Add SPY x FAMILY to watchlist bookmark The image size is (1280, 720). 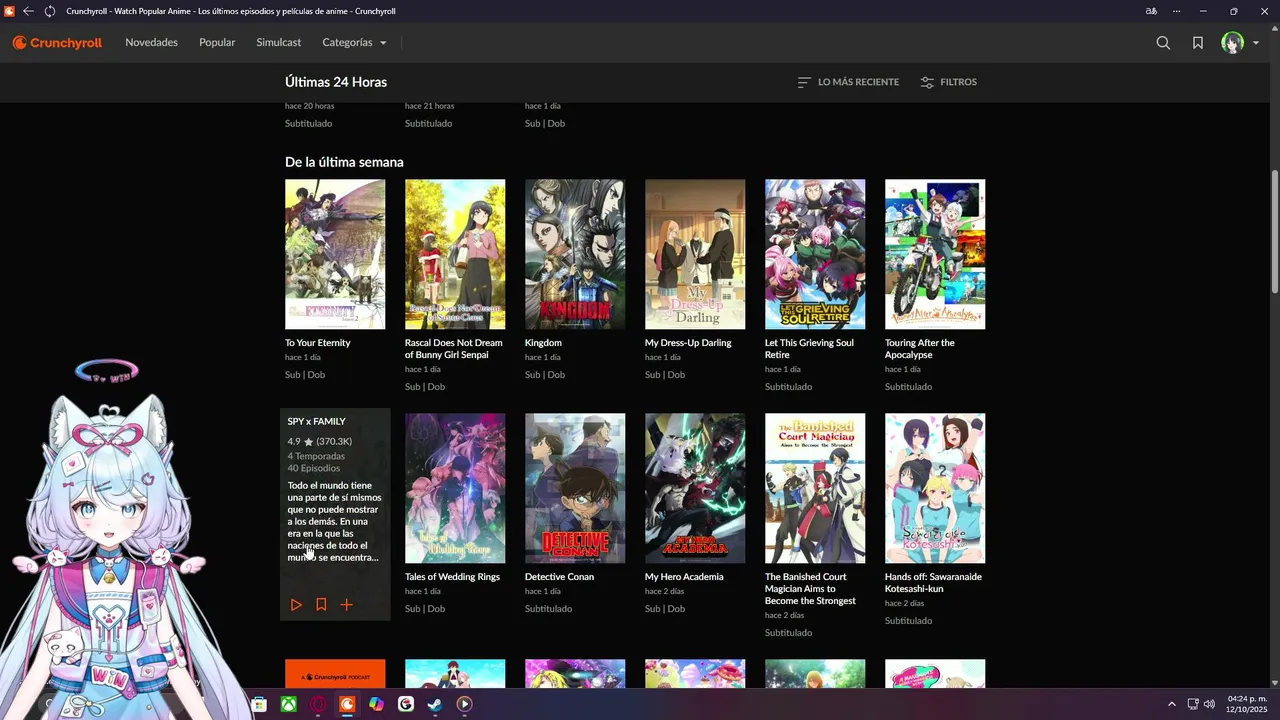point(321,605)
